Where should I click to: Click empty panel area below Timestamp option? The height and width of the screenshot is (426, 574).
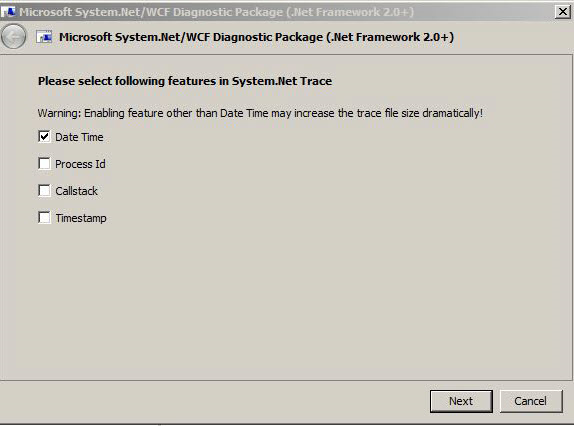tap(286, 300)
